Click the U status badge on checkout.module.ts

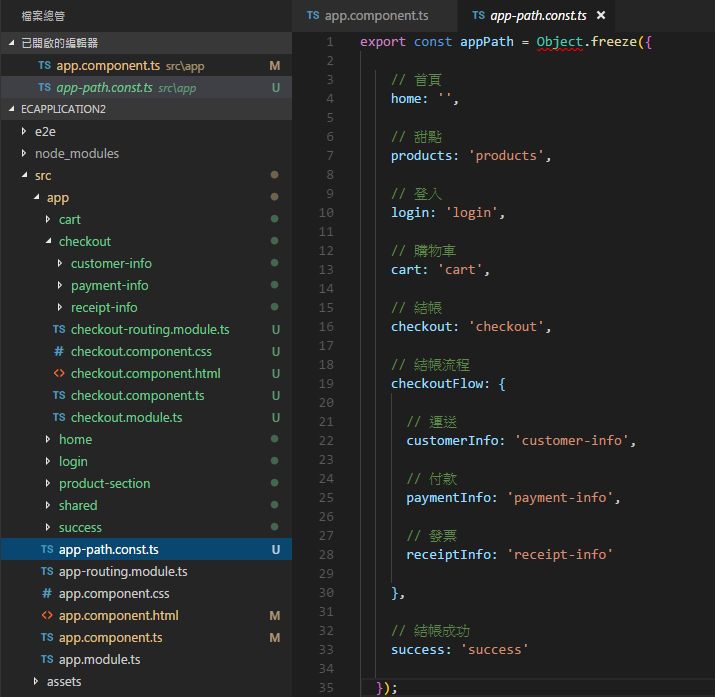(276, 417)
